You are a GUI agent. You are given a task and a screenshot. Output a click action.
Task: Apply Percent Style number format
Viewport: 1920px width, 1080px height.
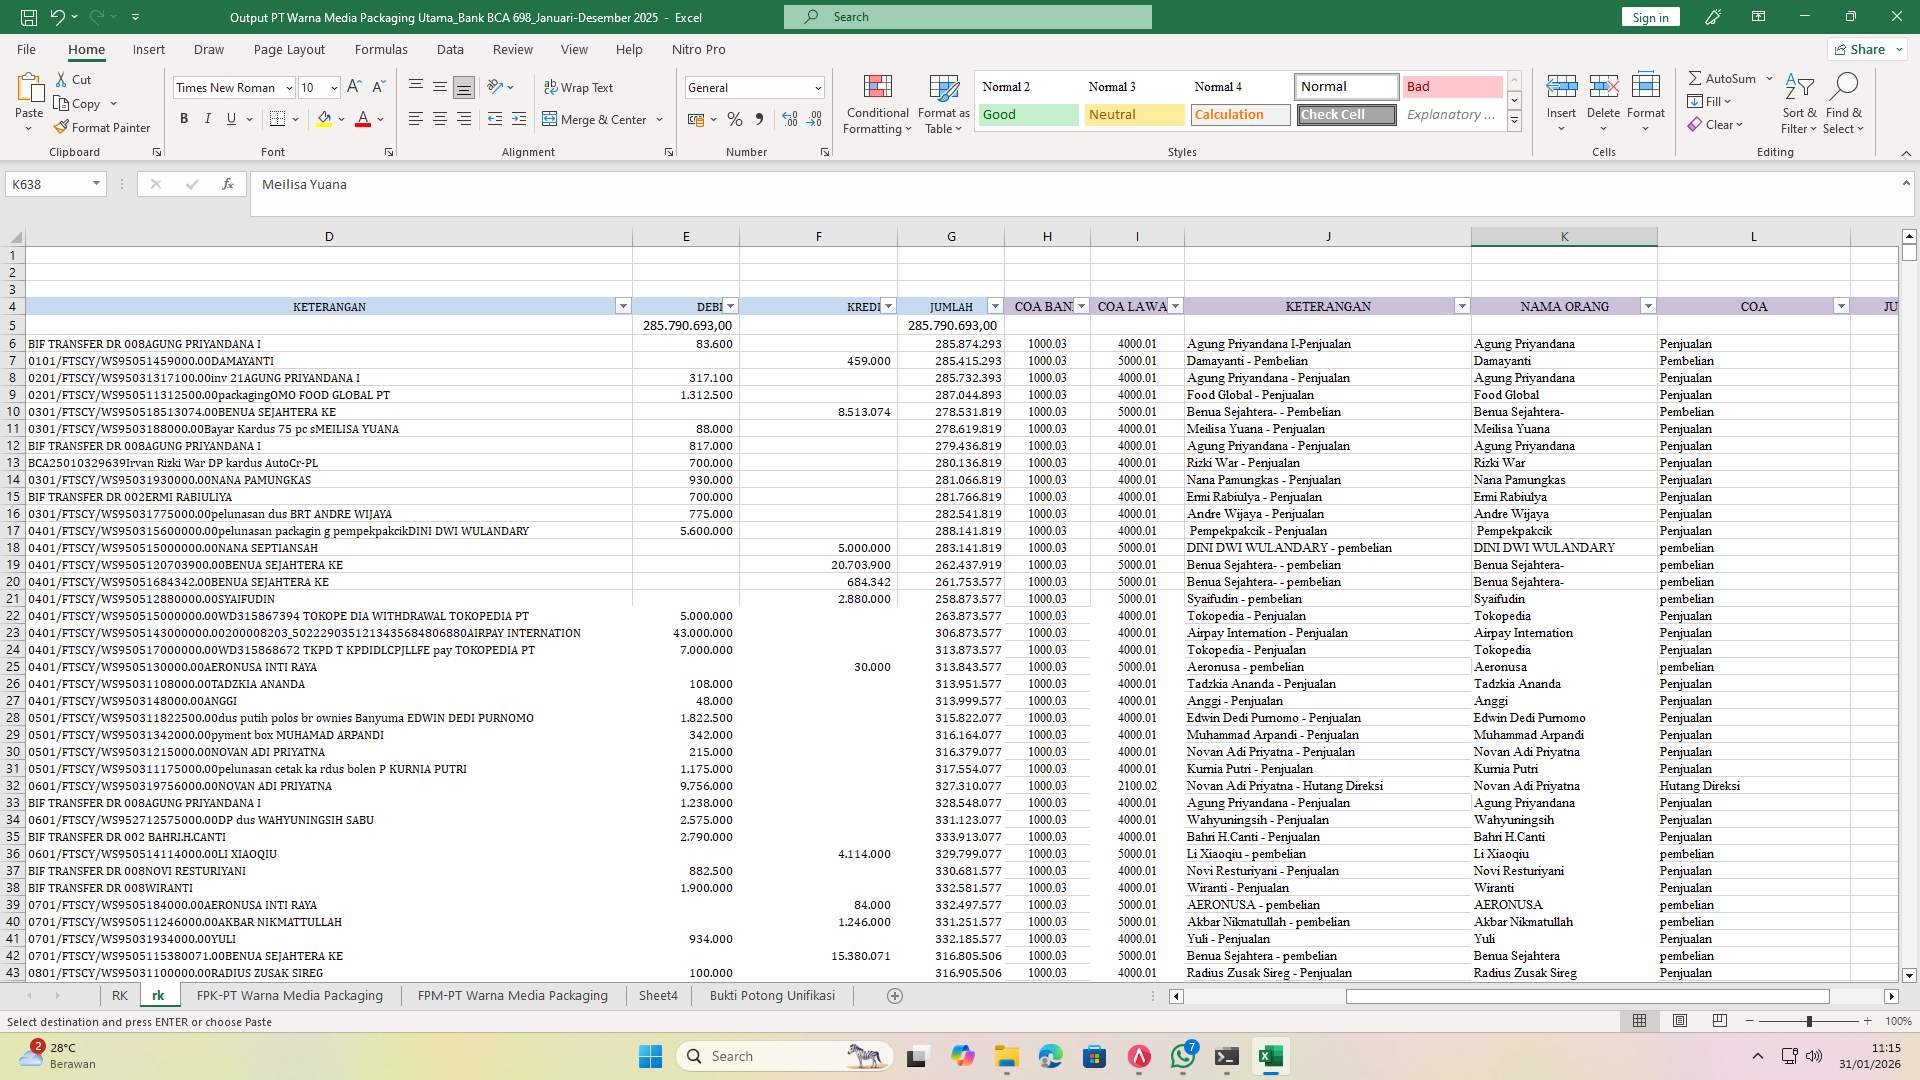pyautogui.click(x=735, y=119)
